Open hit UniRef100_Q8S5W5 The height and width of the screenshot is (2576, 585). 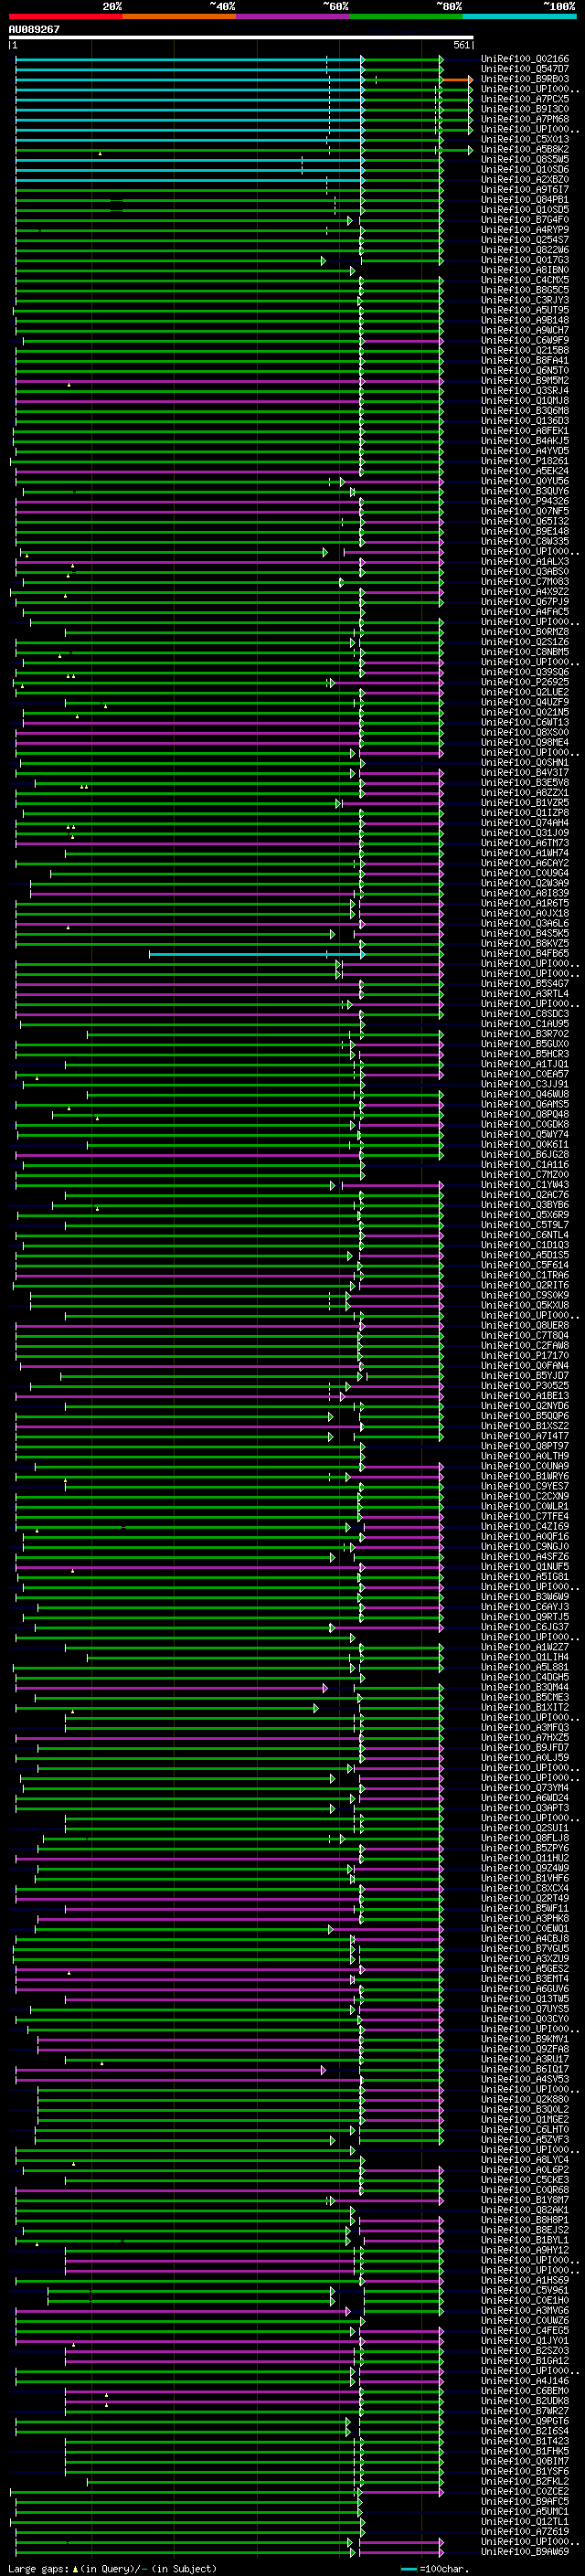coord(525,160)
